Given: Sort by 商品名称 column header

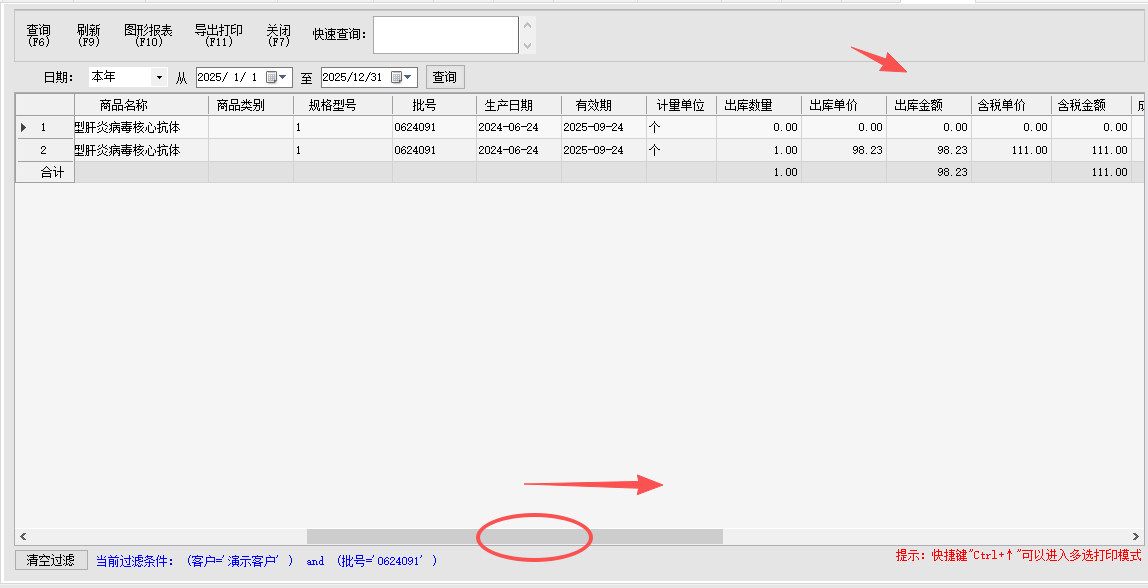Looking at the screenshot, I should 140,105.
